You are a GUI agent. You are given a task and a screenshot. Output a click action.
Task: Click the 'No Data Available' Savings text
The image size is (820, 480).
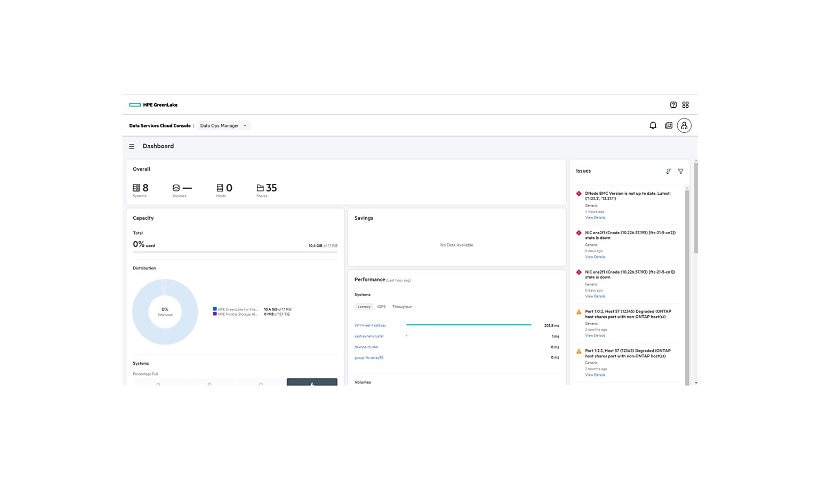tap(457, 245)
